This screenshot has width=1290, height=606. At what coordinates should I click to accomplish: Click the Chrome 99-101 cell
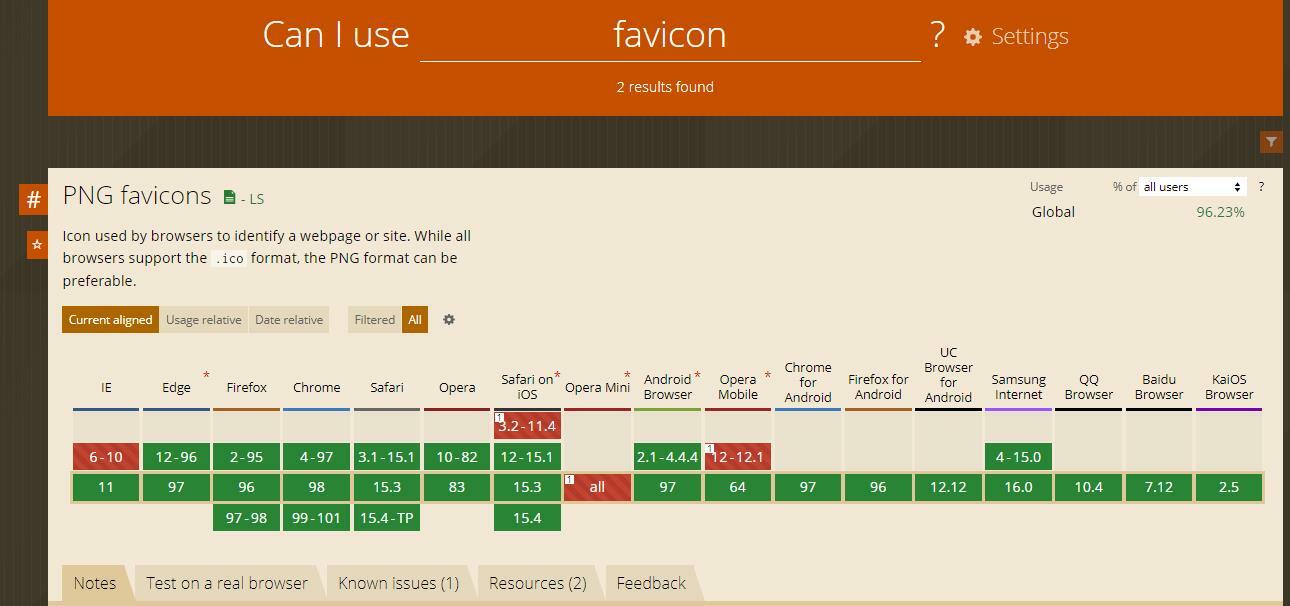click(x=317, y=518)
